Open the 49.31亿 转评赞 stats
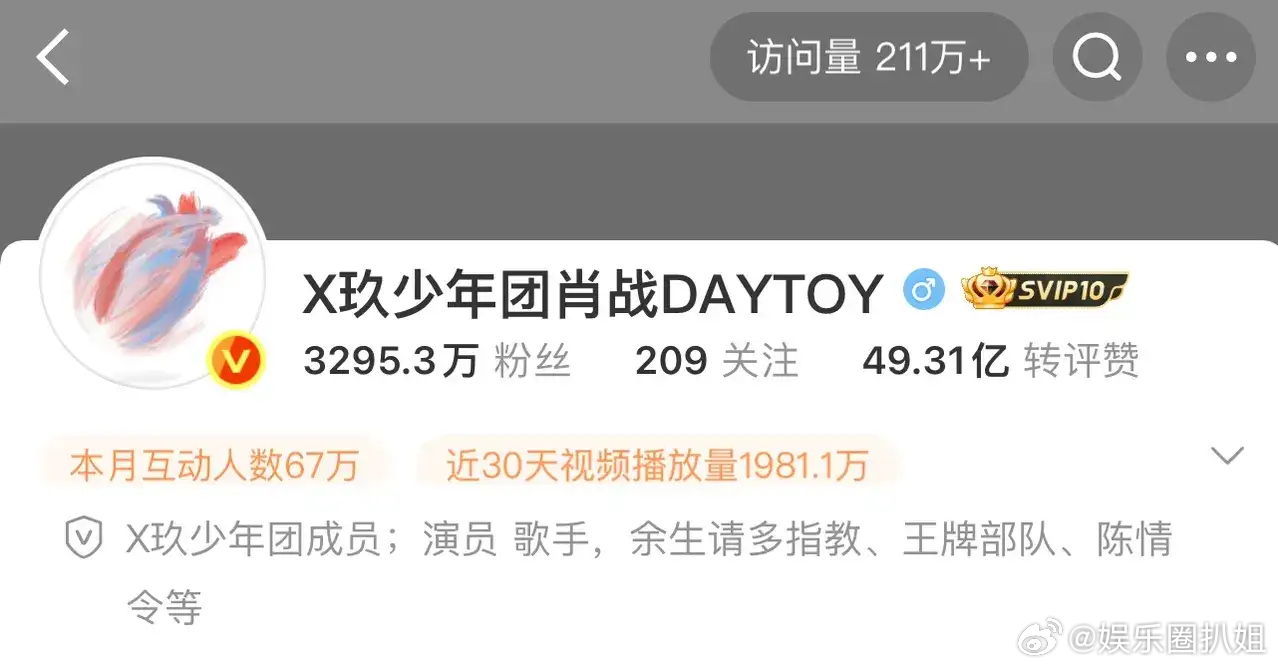The image size is (1278, 669). 1000,360
